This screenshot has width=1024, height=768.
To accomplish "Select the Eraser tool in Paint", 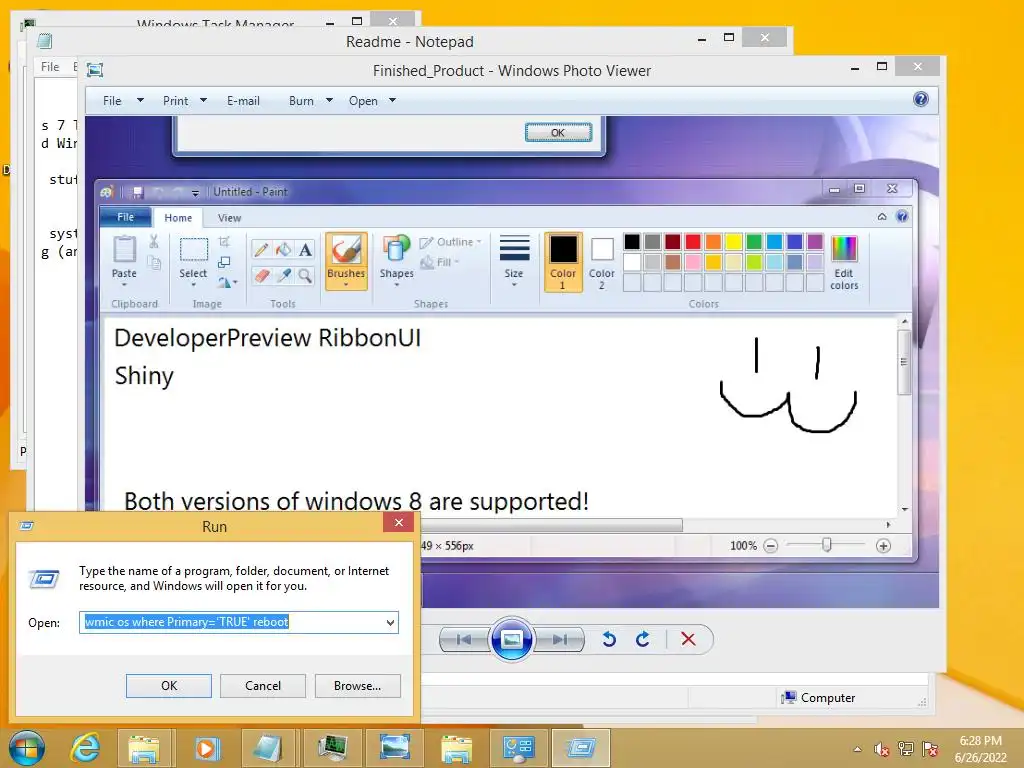I will [261, 276].
